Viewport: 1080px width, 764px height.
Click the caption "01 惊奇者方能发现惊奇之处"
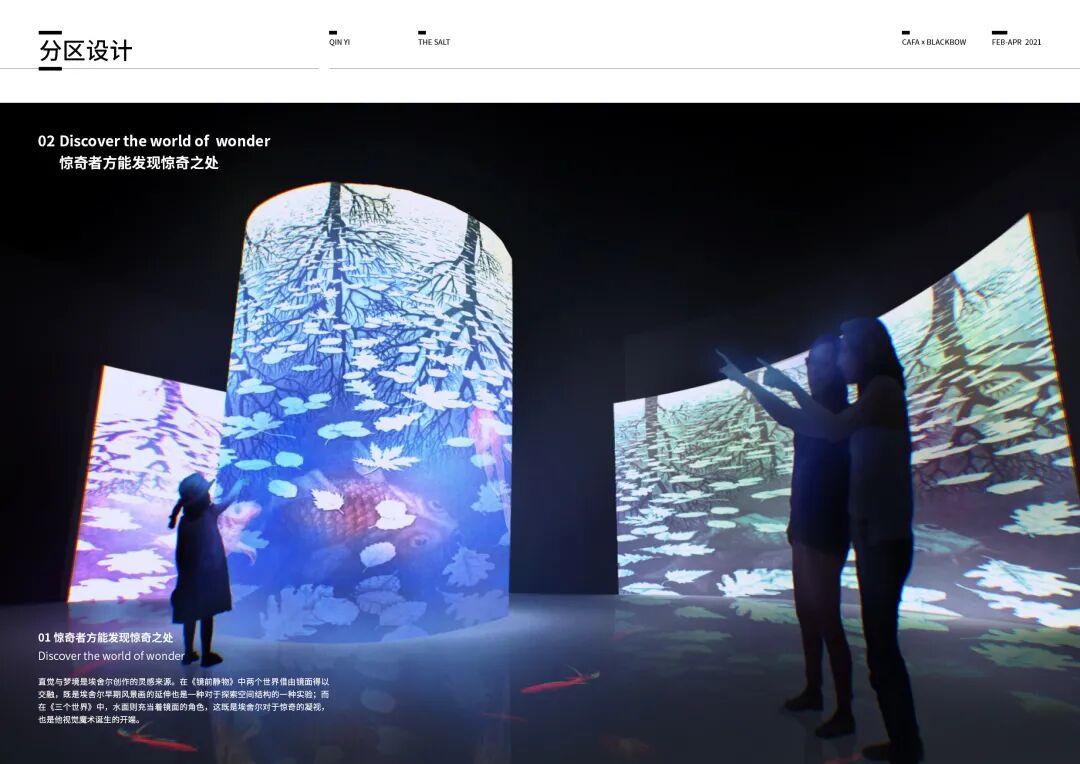[x=105, y=637]
